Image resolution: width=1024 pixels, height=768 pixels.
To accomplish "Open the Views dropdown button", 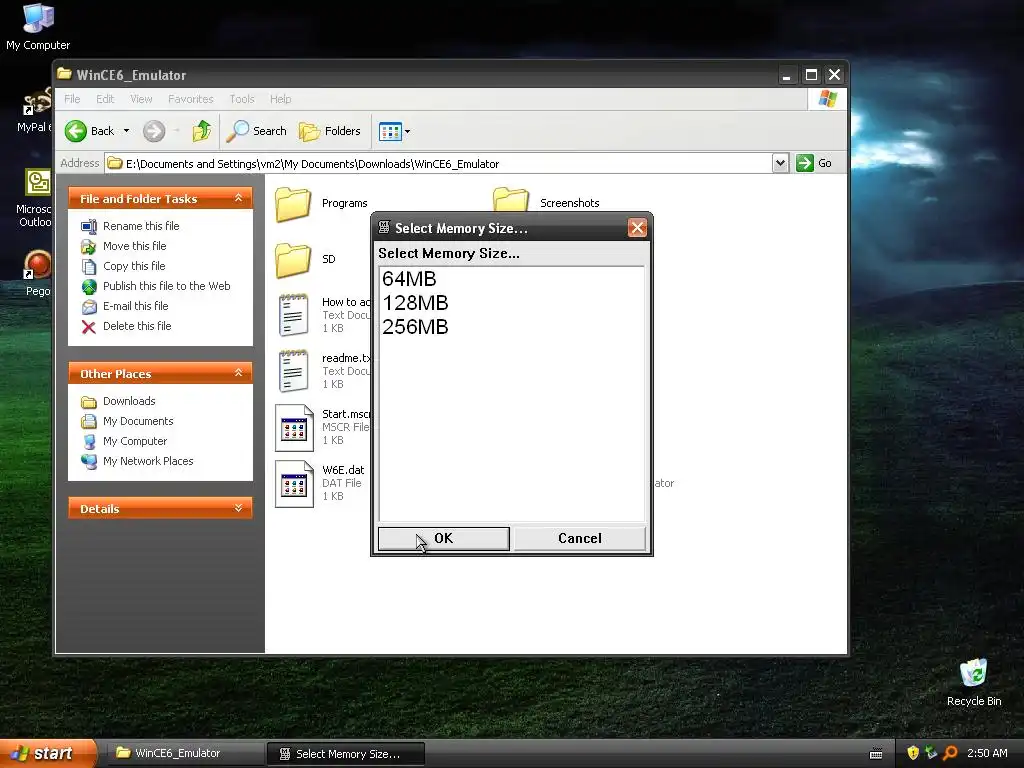I will 394,131.
